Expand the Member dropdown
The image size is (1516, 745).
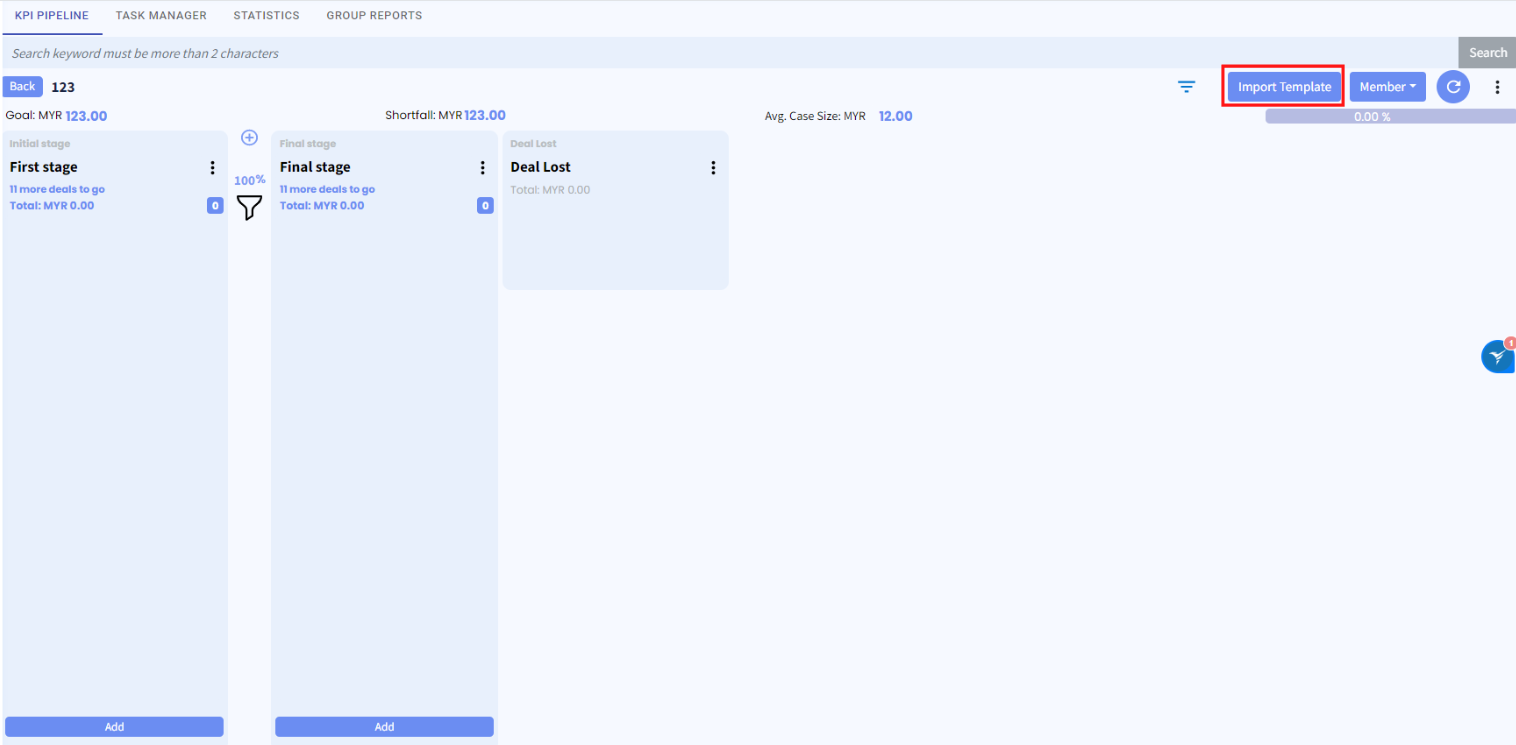tap(1387, 87)
